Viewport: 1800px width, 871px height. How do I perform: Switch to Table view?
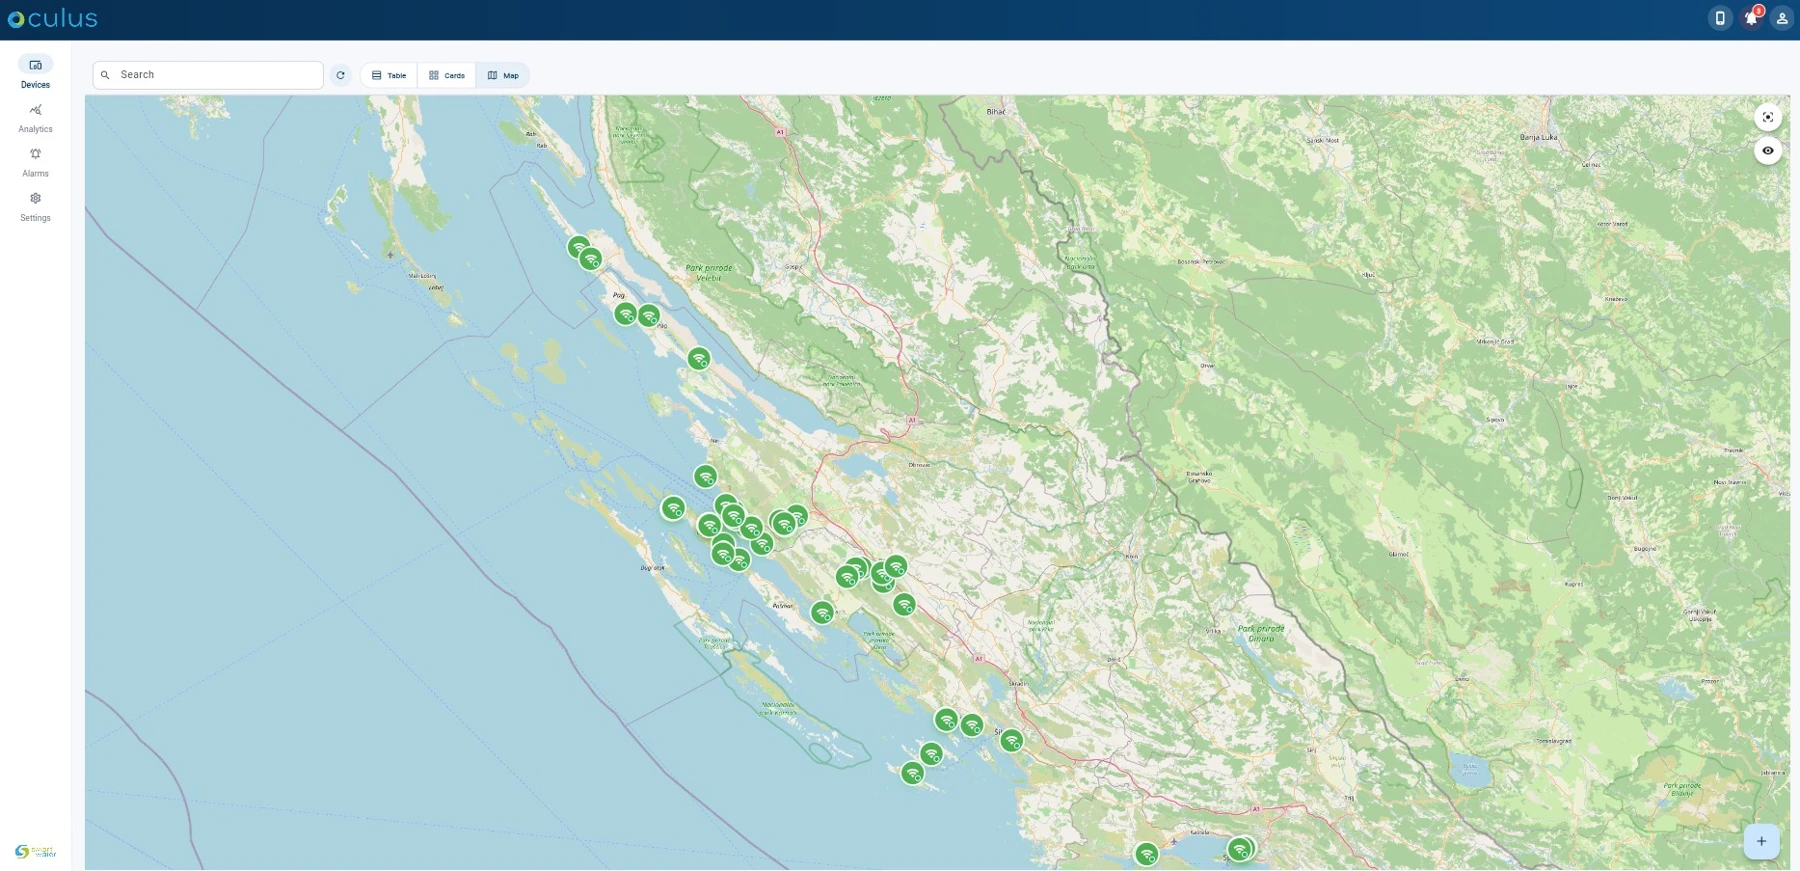point(389,75)
